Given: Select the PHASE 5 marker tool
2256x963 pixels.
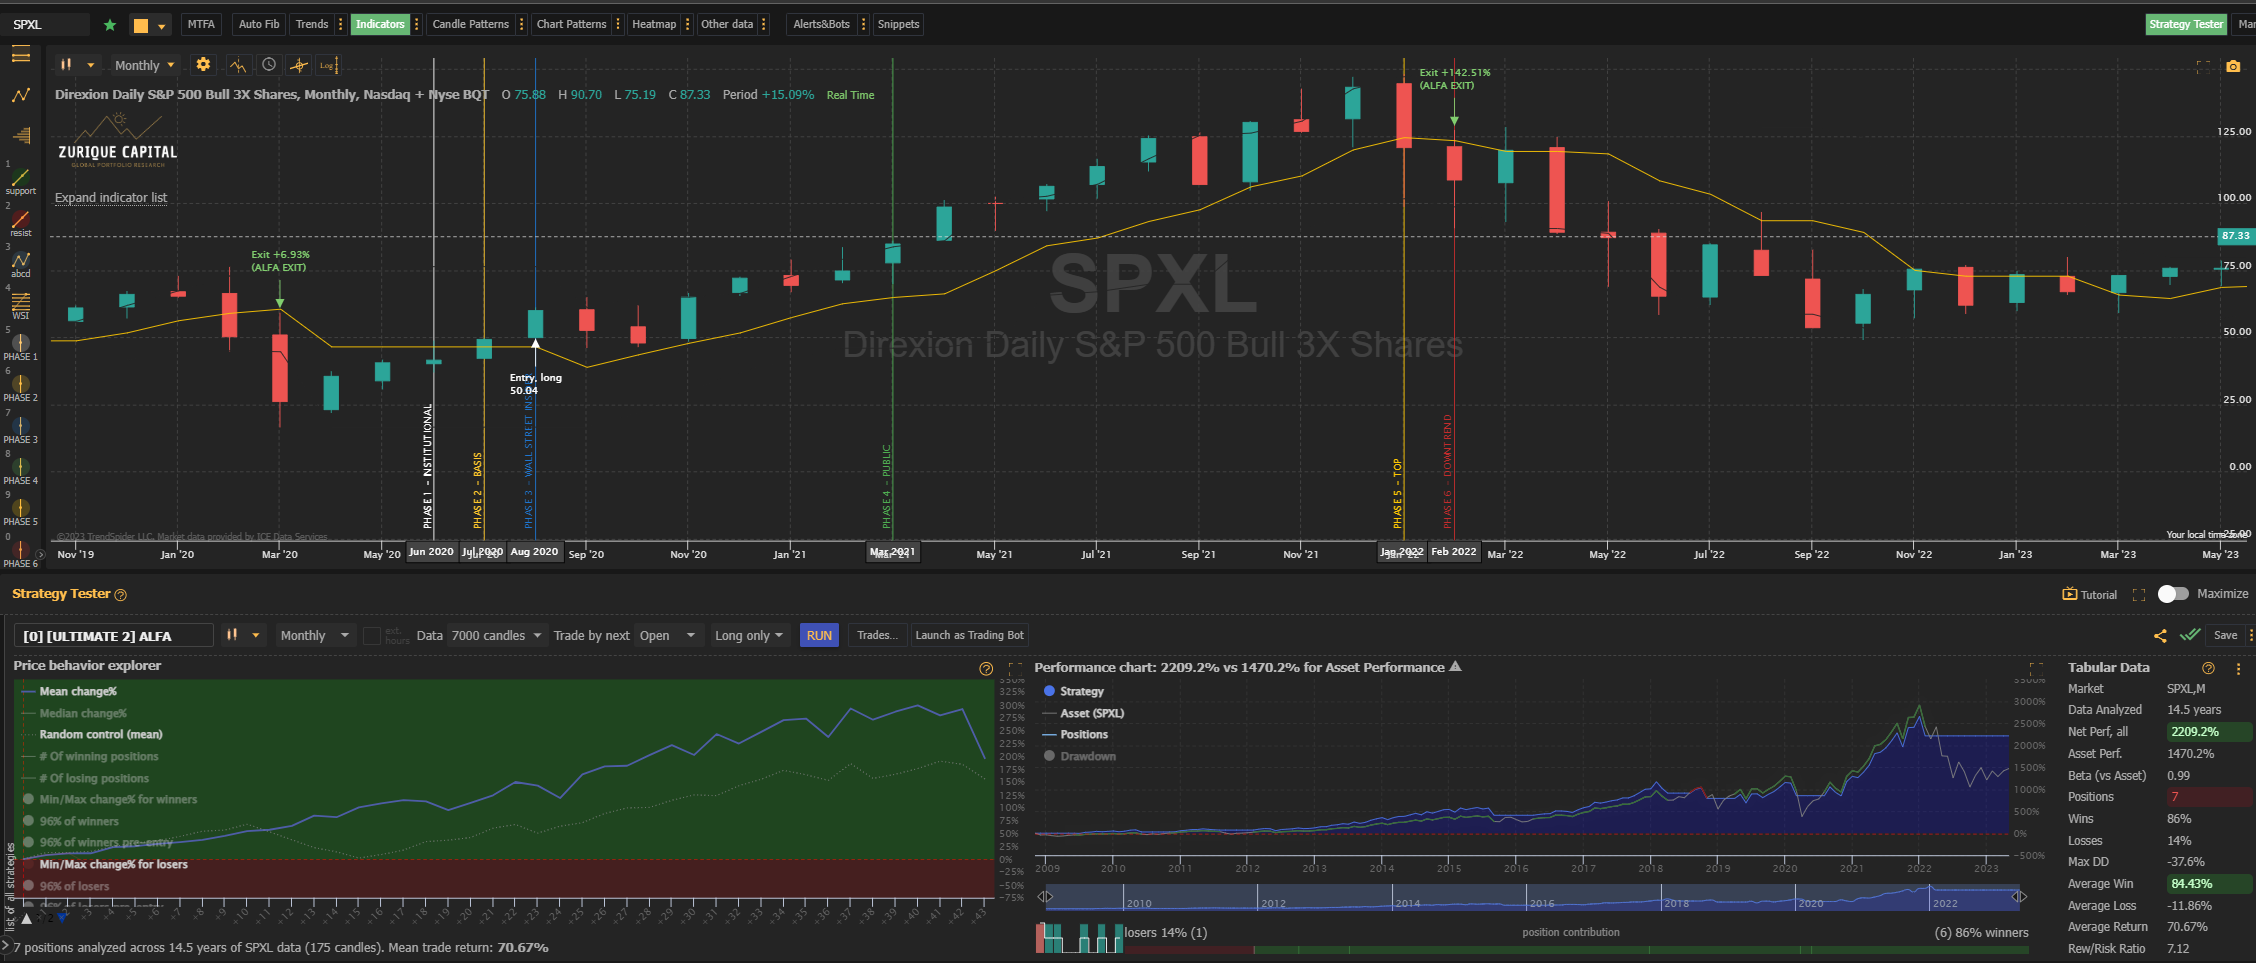Looking at the screenshot, I should click(21, 512).
